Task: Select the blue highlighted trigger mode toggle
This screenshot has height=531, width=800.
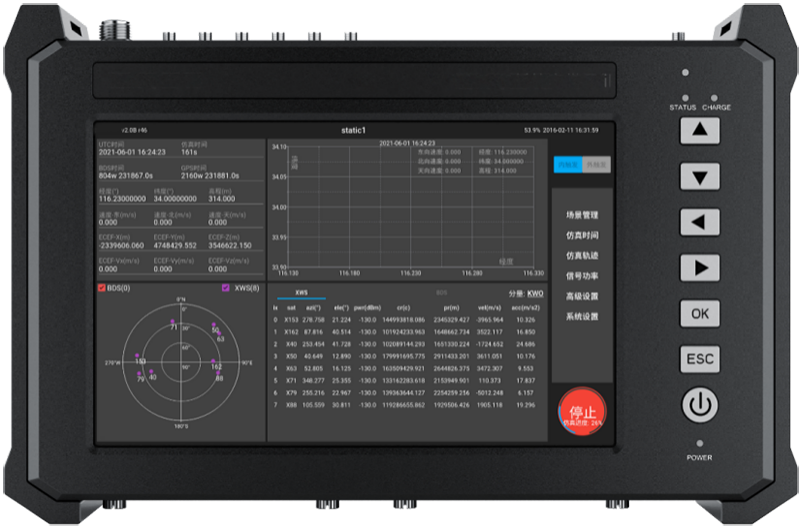Action: coord(567,163)
